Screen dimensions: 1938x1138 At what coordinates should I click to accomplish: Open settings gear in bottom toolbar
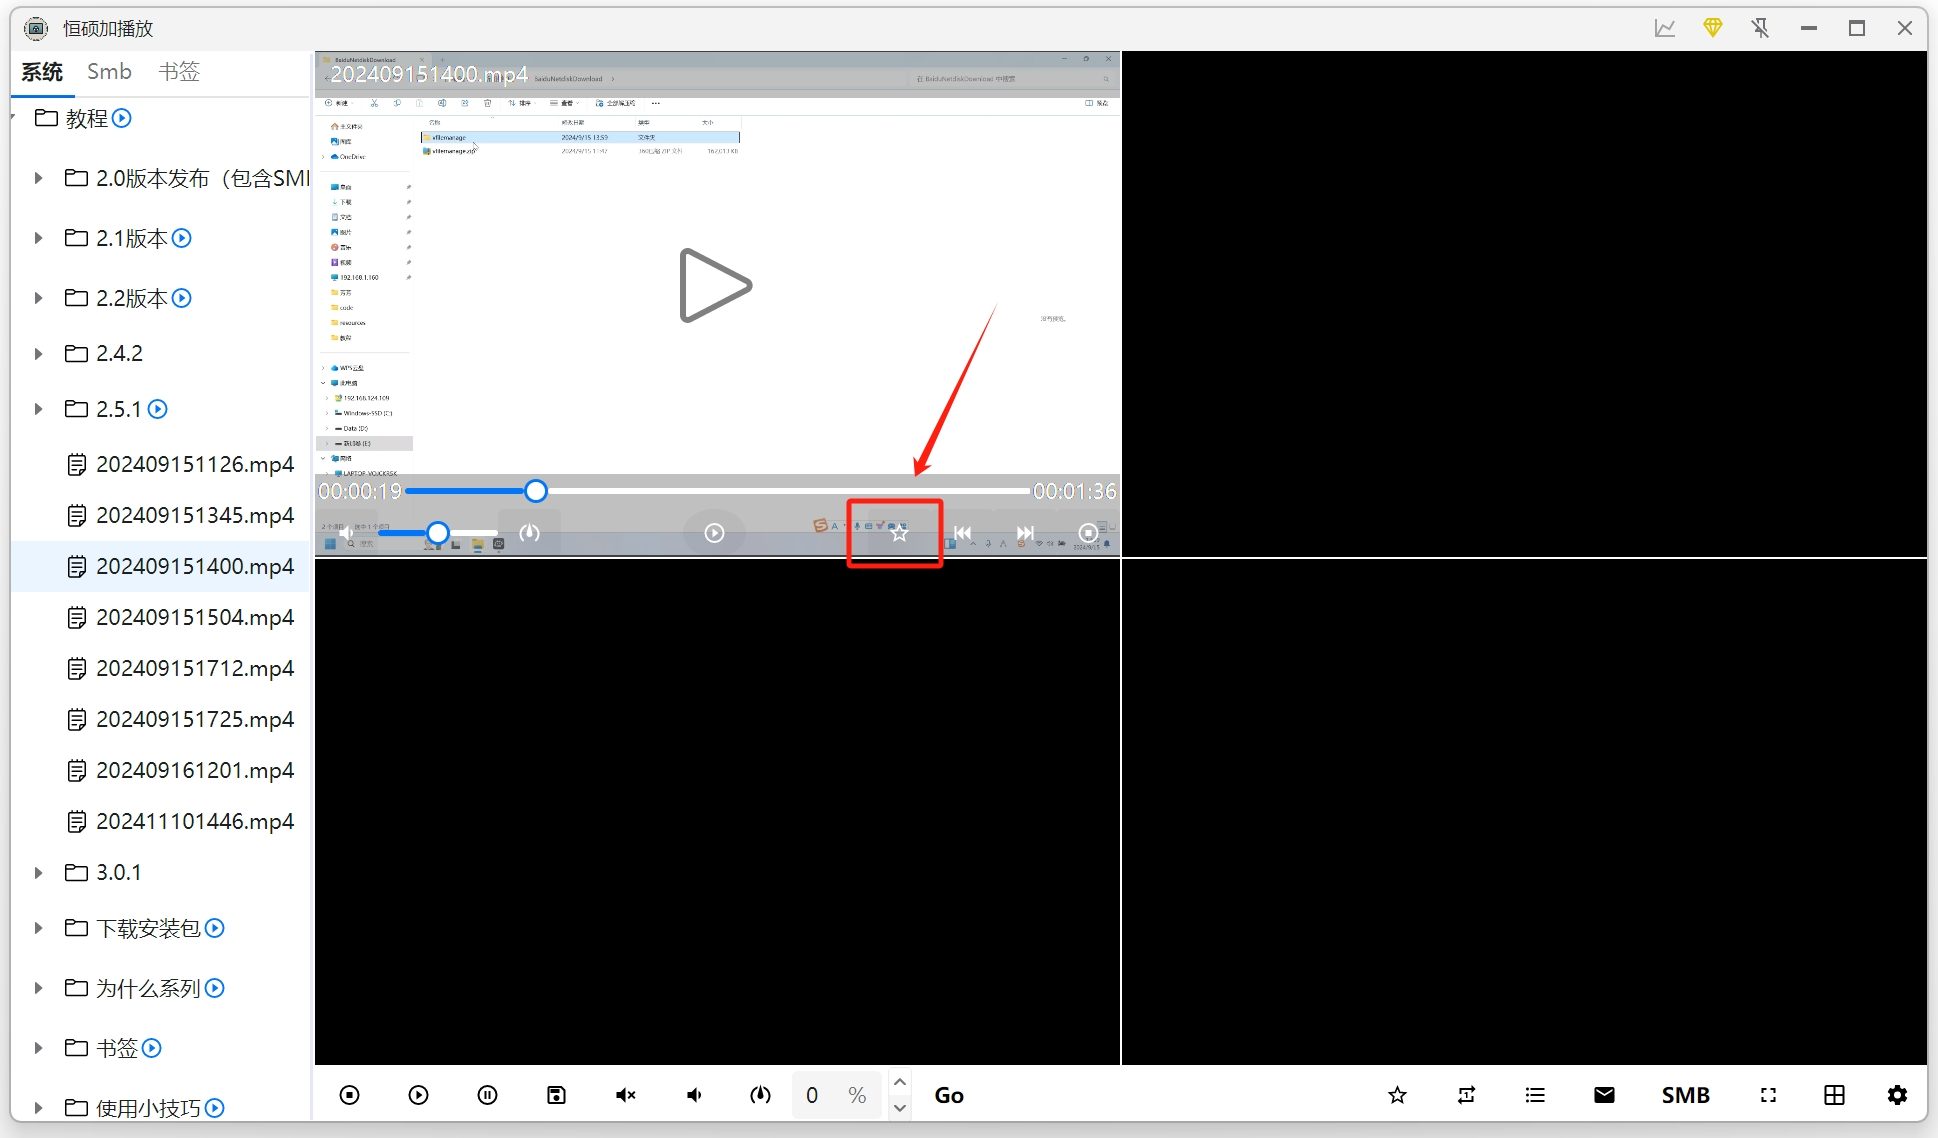point(1897,1095)
